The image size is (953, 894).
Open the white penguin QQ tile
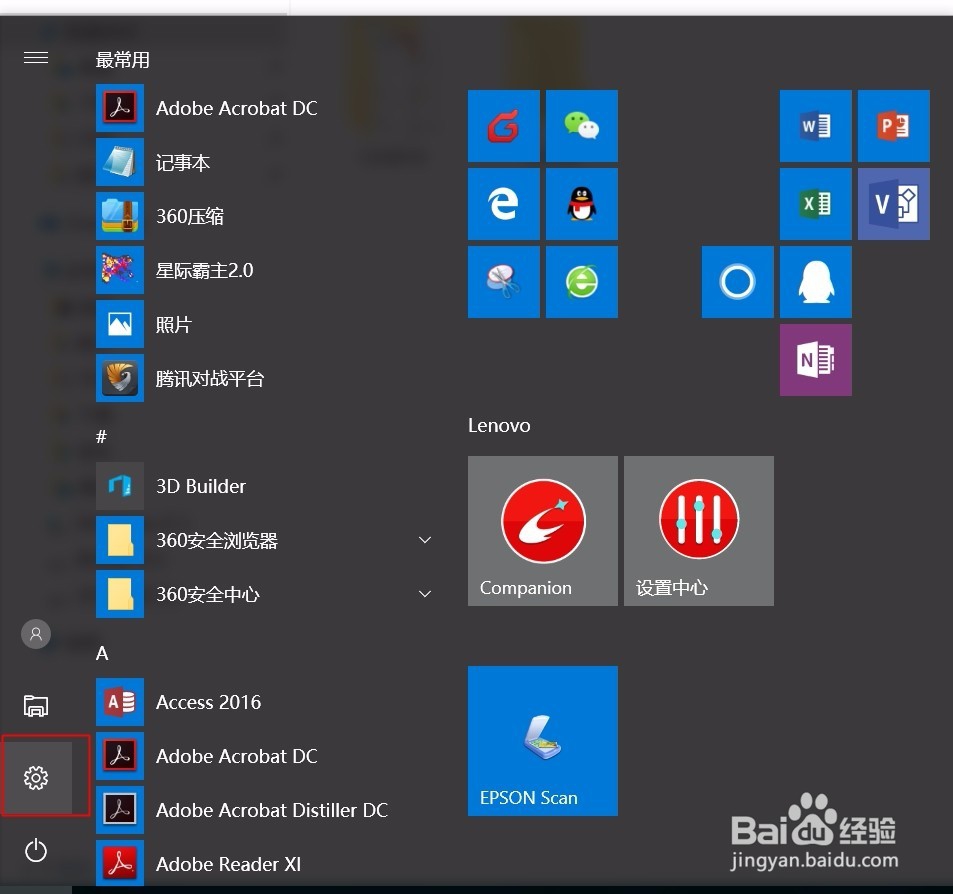click(x=816, y=282)
